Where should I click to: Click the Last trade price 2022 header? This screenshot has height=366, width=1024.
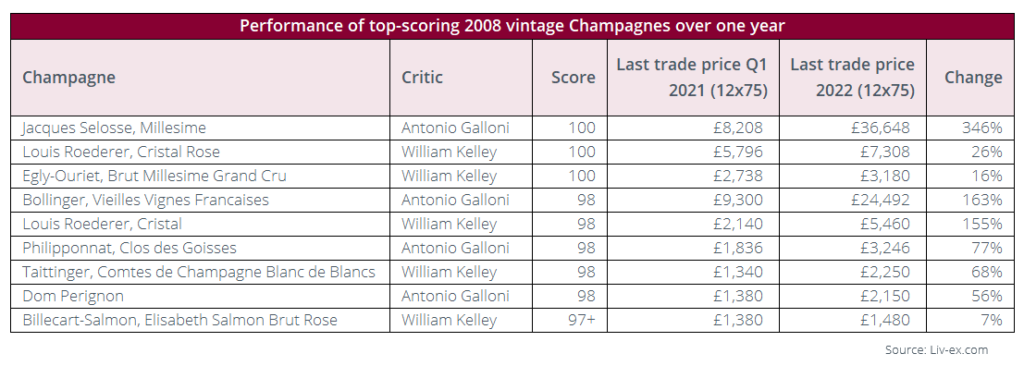pos(852,78)
